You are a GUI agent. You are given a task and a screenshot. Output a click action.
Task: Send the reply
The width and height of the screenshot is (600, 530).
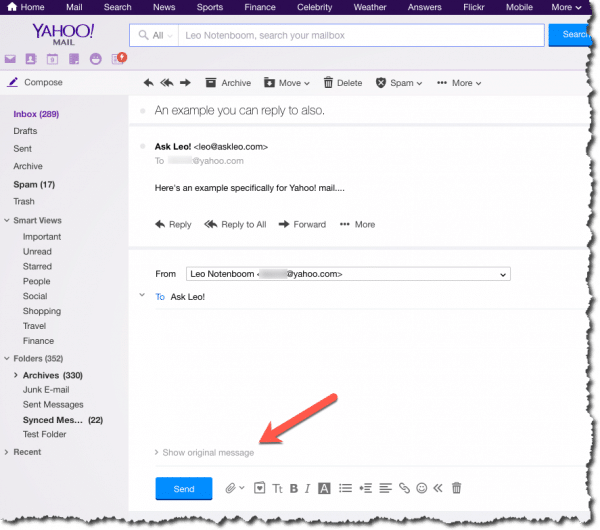(184, 489)
